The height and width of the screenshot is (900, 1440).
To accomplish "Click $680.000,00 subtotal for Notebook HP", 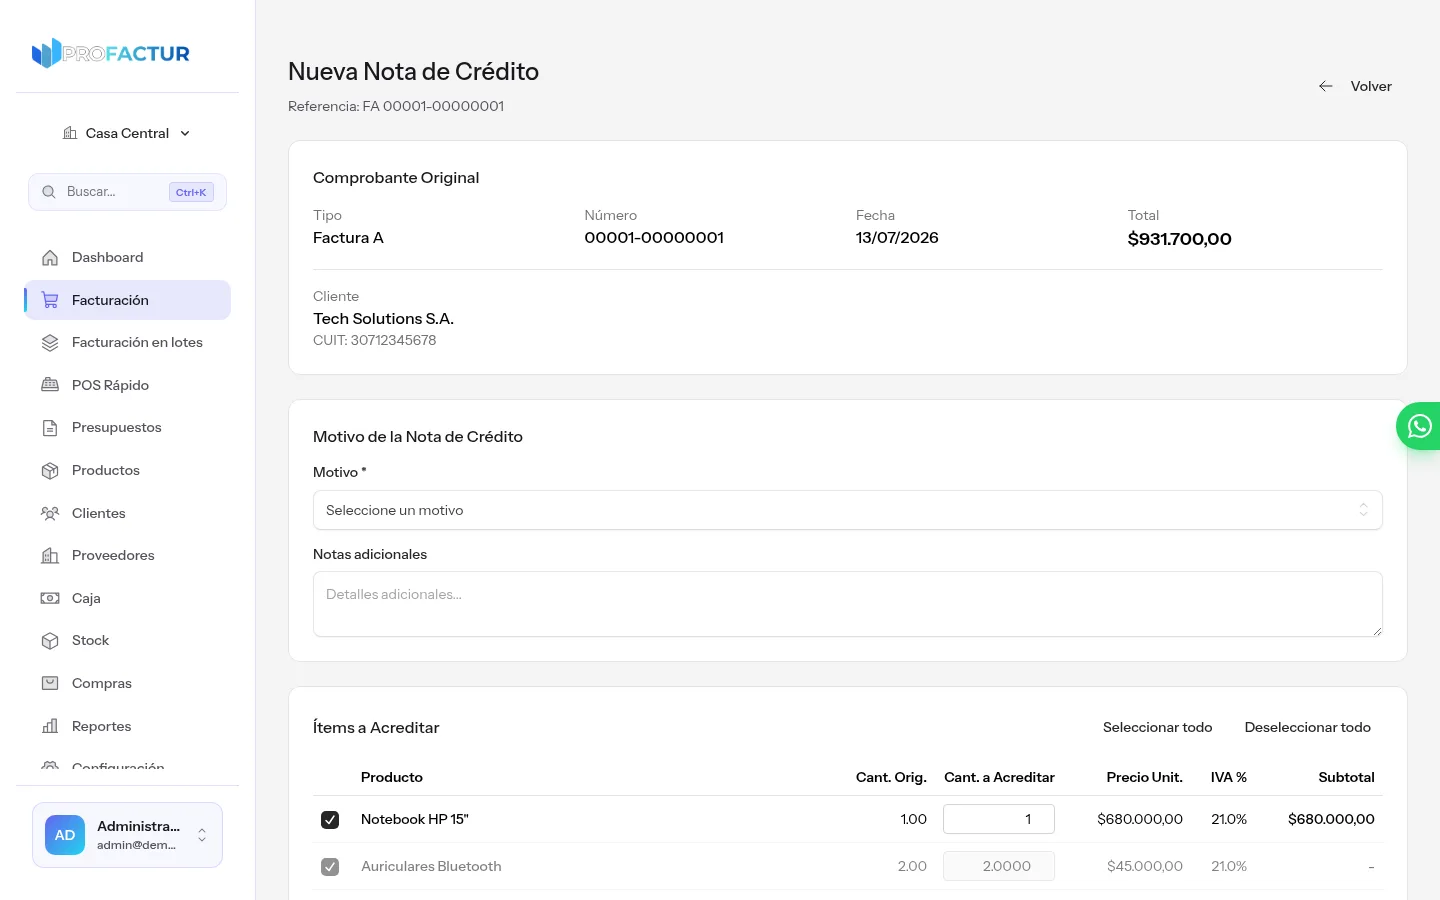I will (x=1331, y=819).
